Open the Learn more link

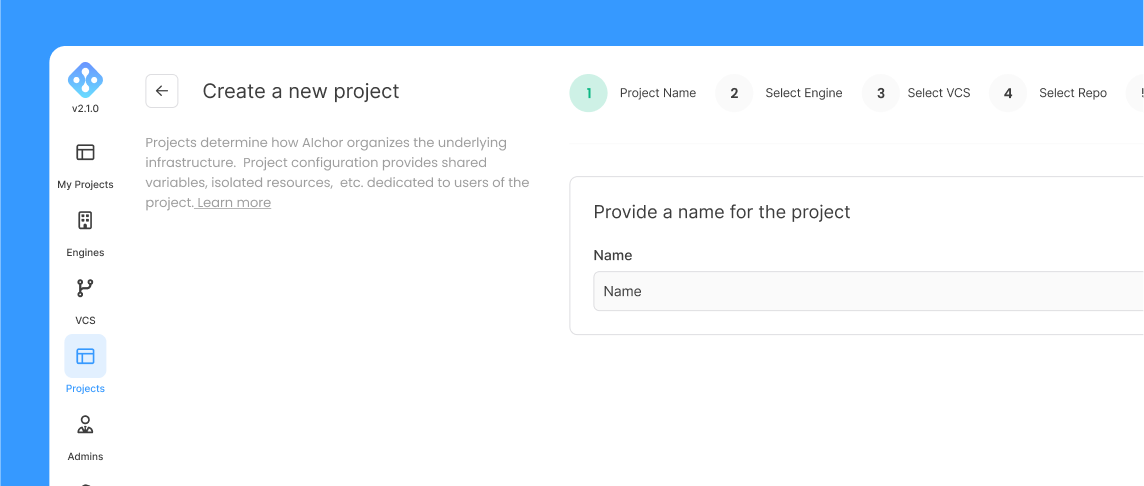[233, 203]
